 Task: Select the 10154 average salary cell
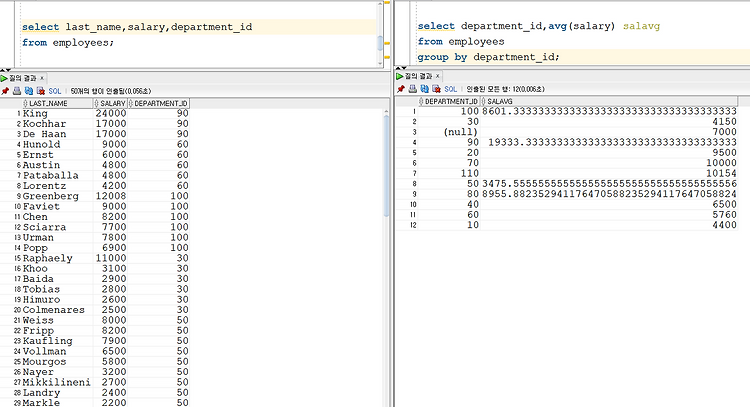[609, 174]
